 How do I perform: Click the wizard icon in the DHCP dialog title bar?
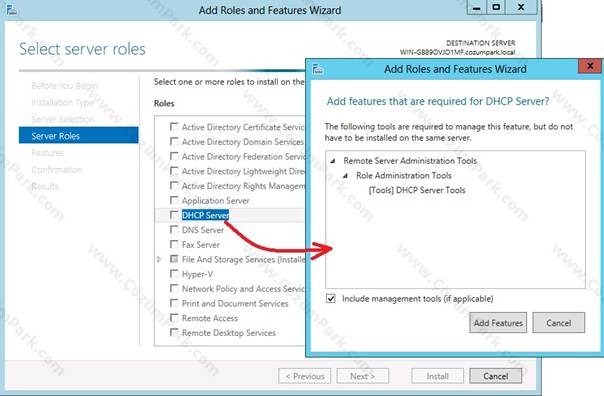tap(318, 69)
